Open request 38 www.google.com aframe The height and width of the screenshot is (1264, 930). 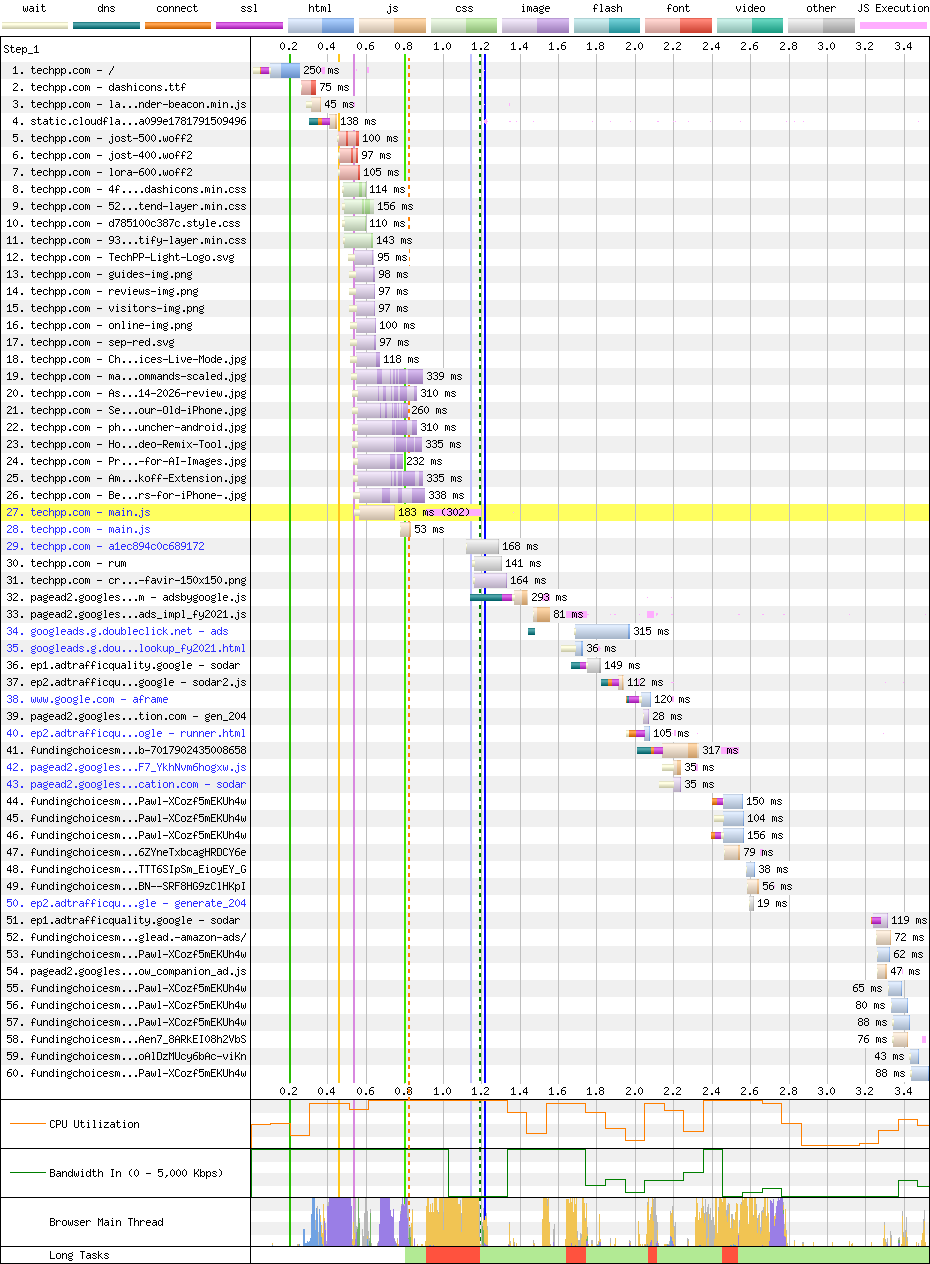[x=99, y=699]
